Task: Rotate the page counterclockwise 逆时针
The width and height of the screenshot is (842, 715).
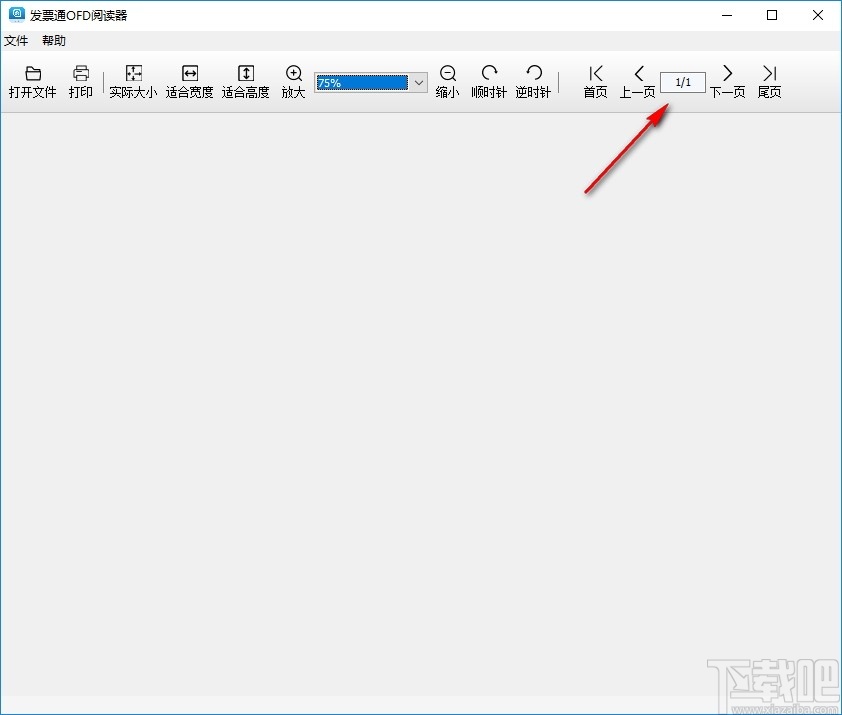Action: click(533, 82)
